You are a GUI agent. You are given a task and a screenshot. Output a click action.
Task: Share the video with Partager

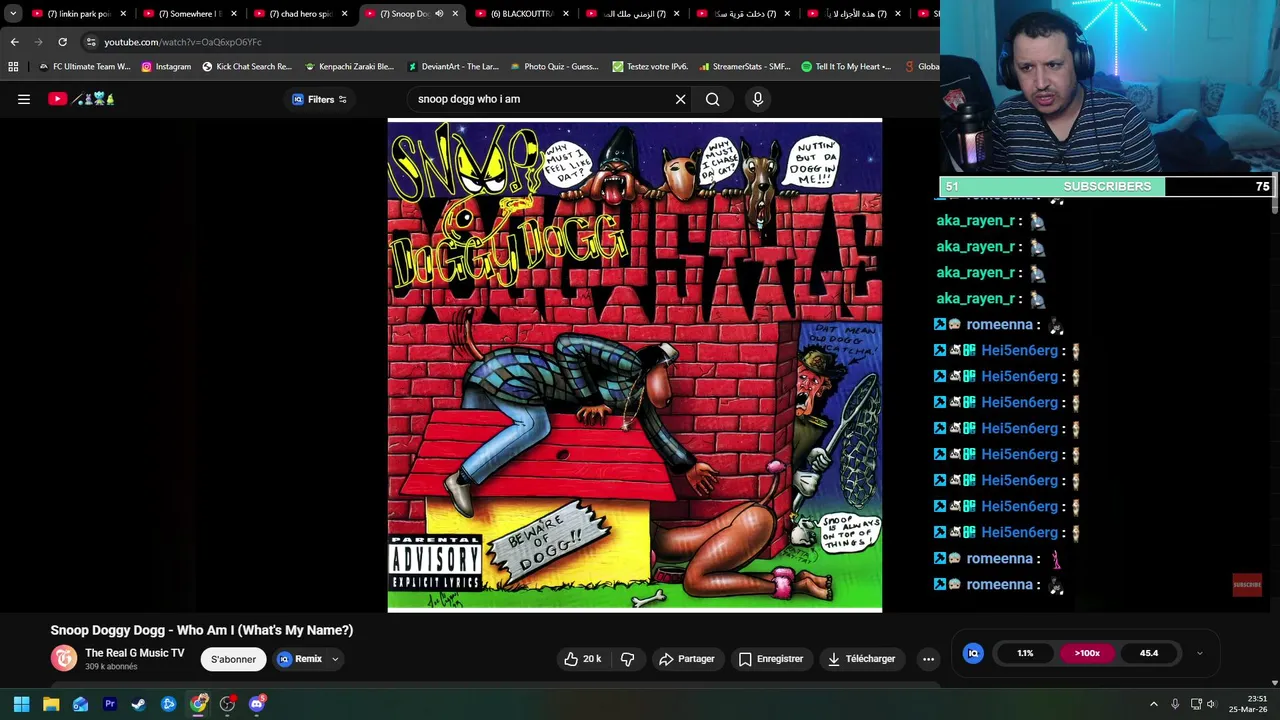(687, 659)
